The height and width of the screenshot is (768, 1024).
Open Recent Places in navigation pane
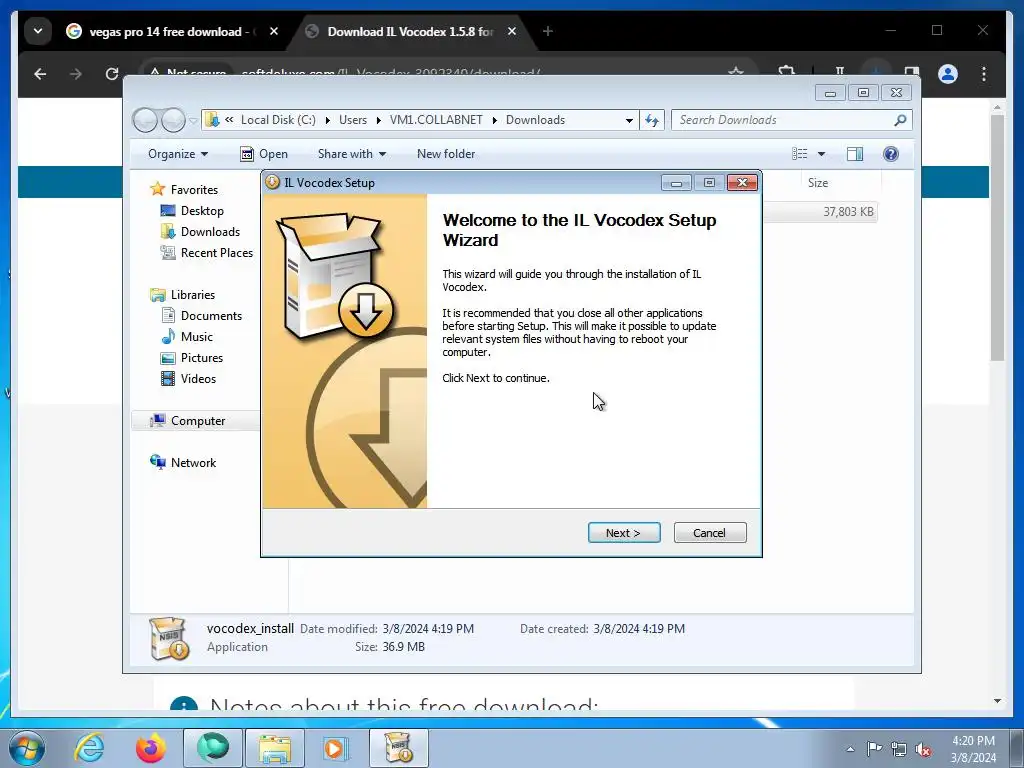tap(216, 253)
